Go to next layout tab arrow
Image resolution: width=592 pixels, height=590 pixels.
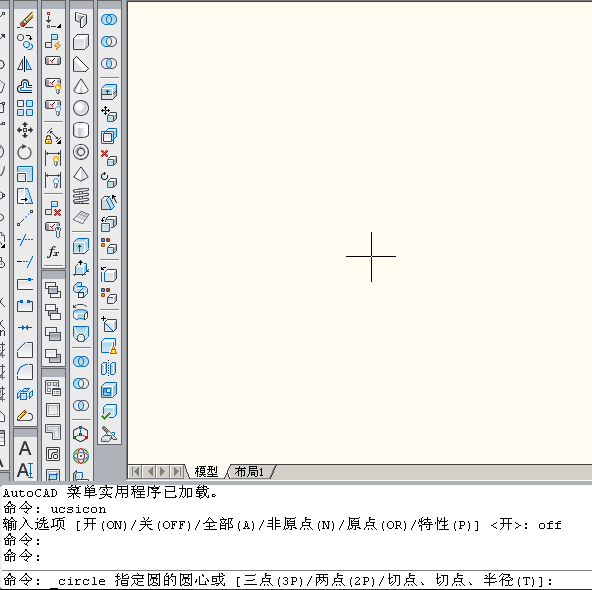[x=163, y=471]
